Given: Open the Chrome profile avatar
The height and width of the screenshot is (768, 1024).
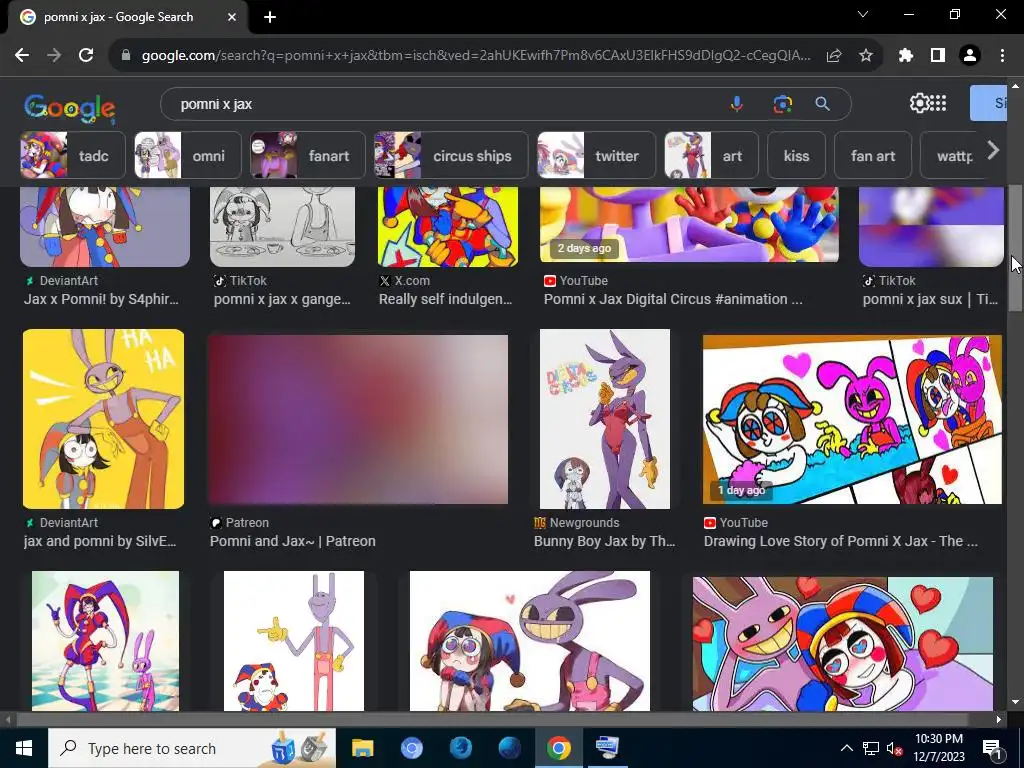Looking at the screenshot, I should click(x=970, y=56).
